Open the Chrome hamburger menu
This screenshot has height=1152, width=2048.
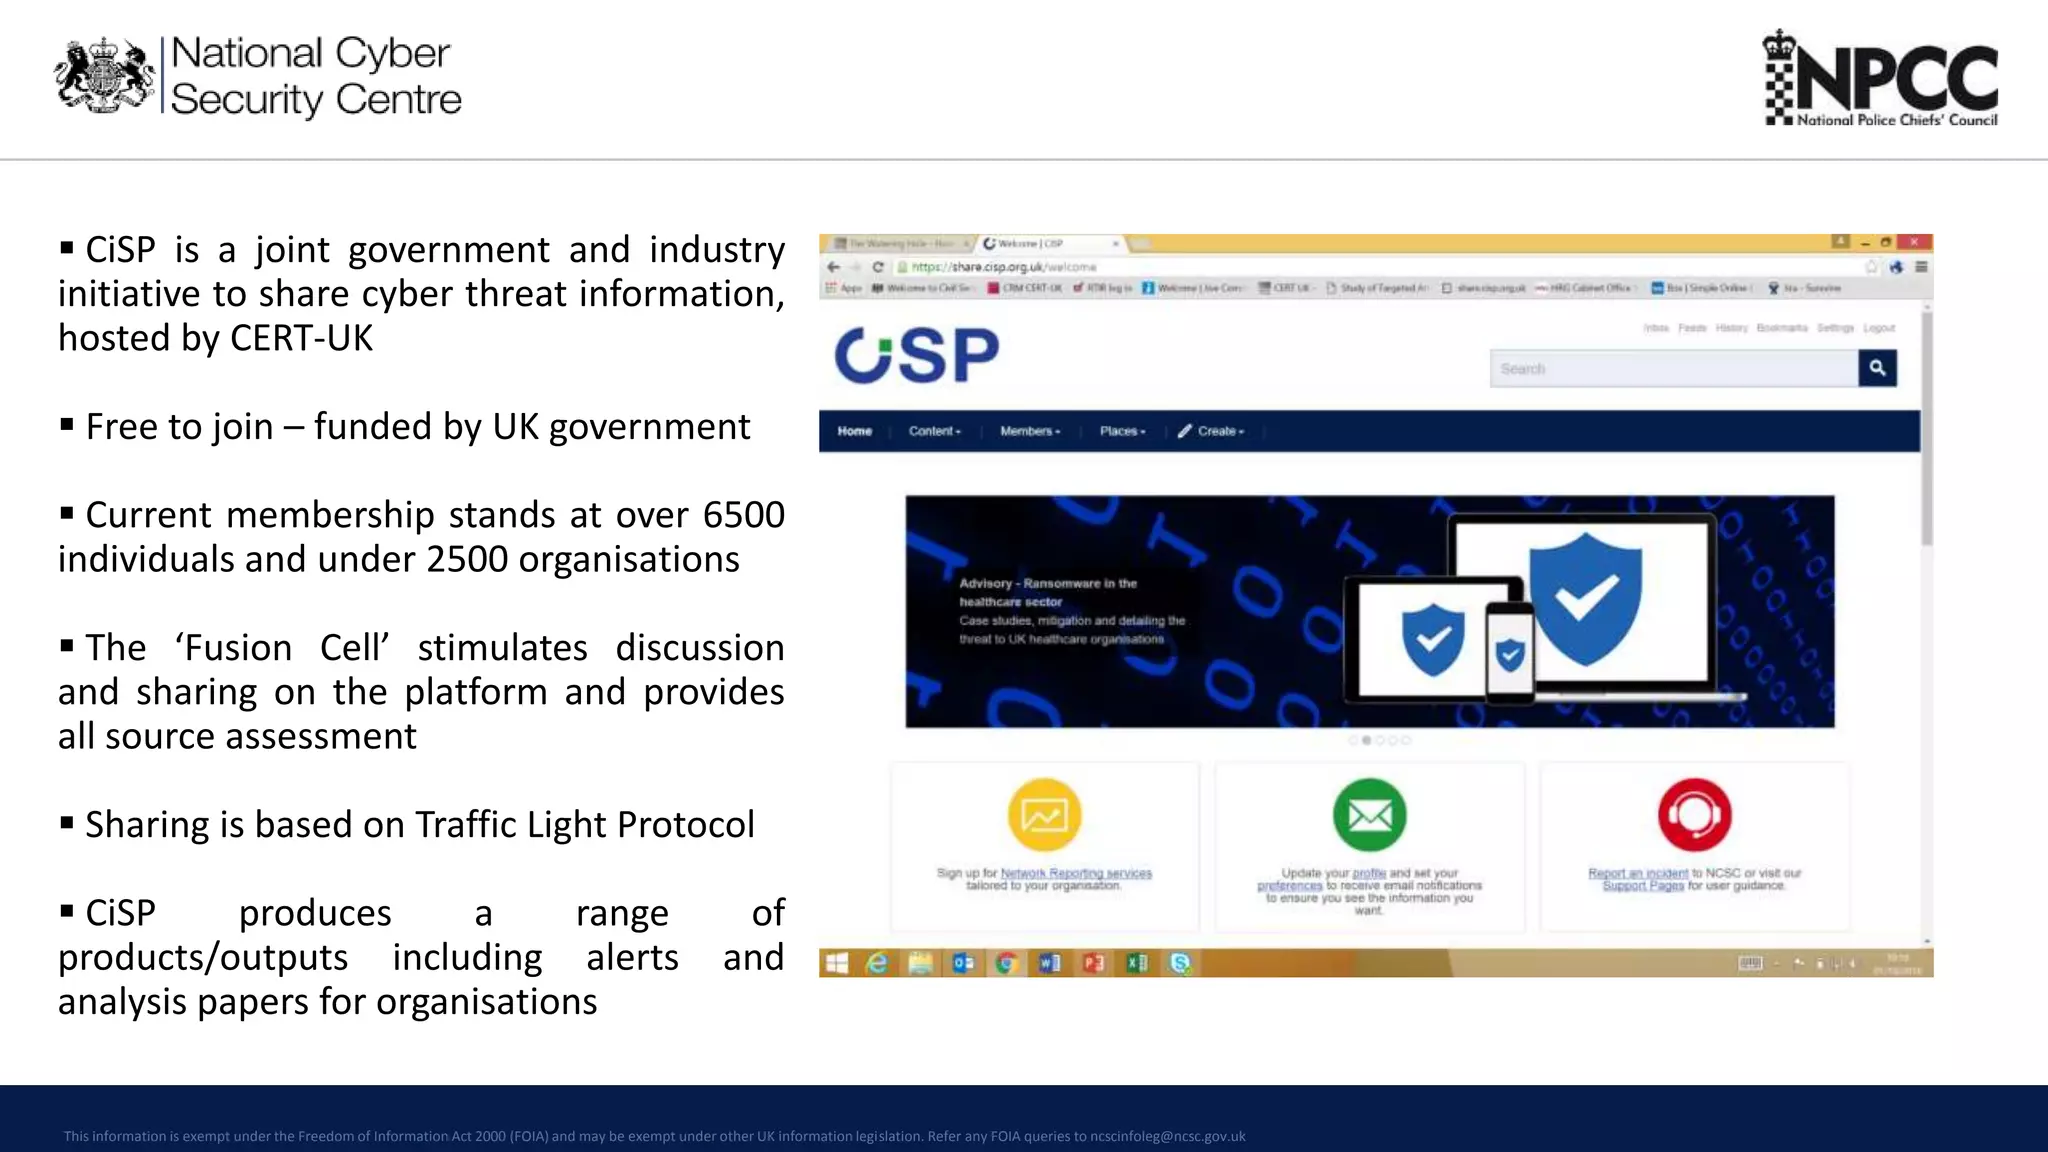click(1921, 267)
